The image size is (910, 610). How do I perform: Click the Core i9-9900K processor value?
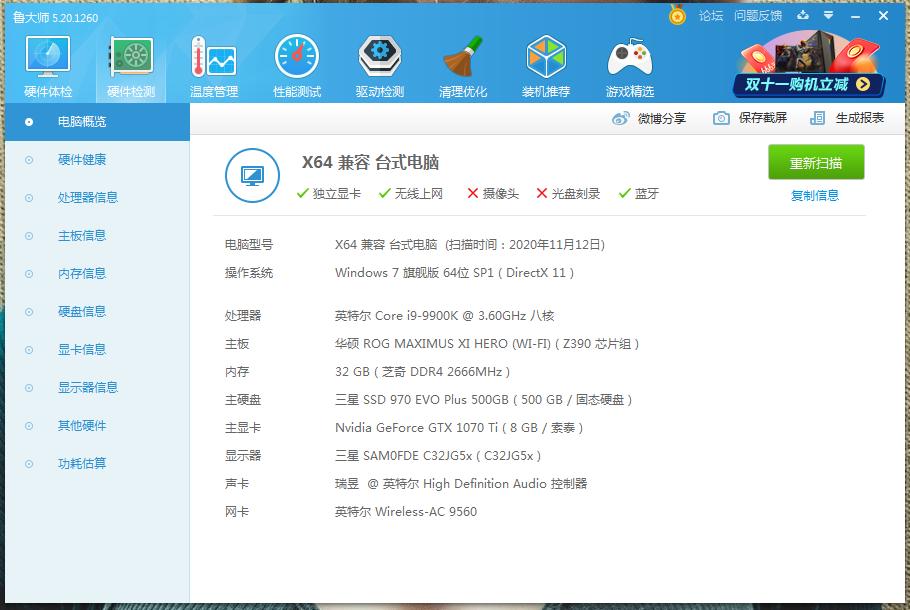click(445, 316)
